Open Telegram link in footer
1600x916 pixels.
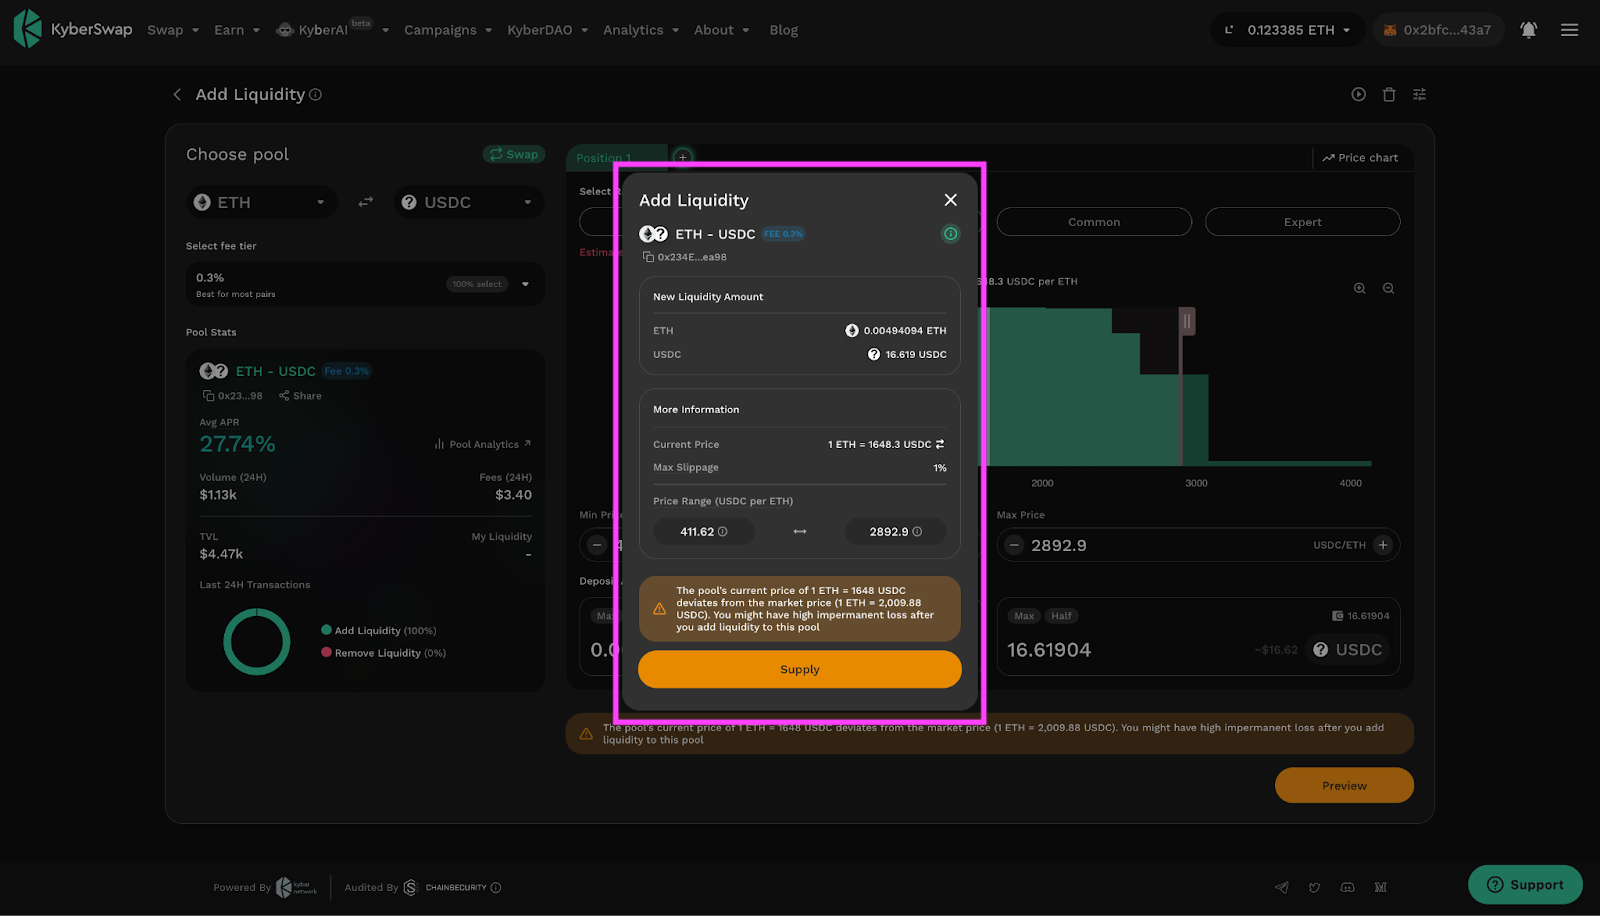(1282, 887)
